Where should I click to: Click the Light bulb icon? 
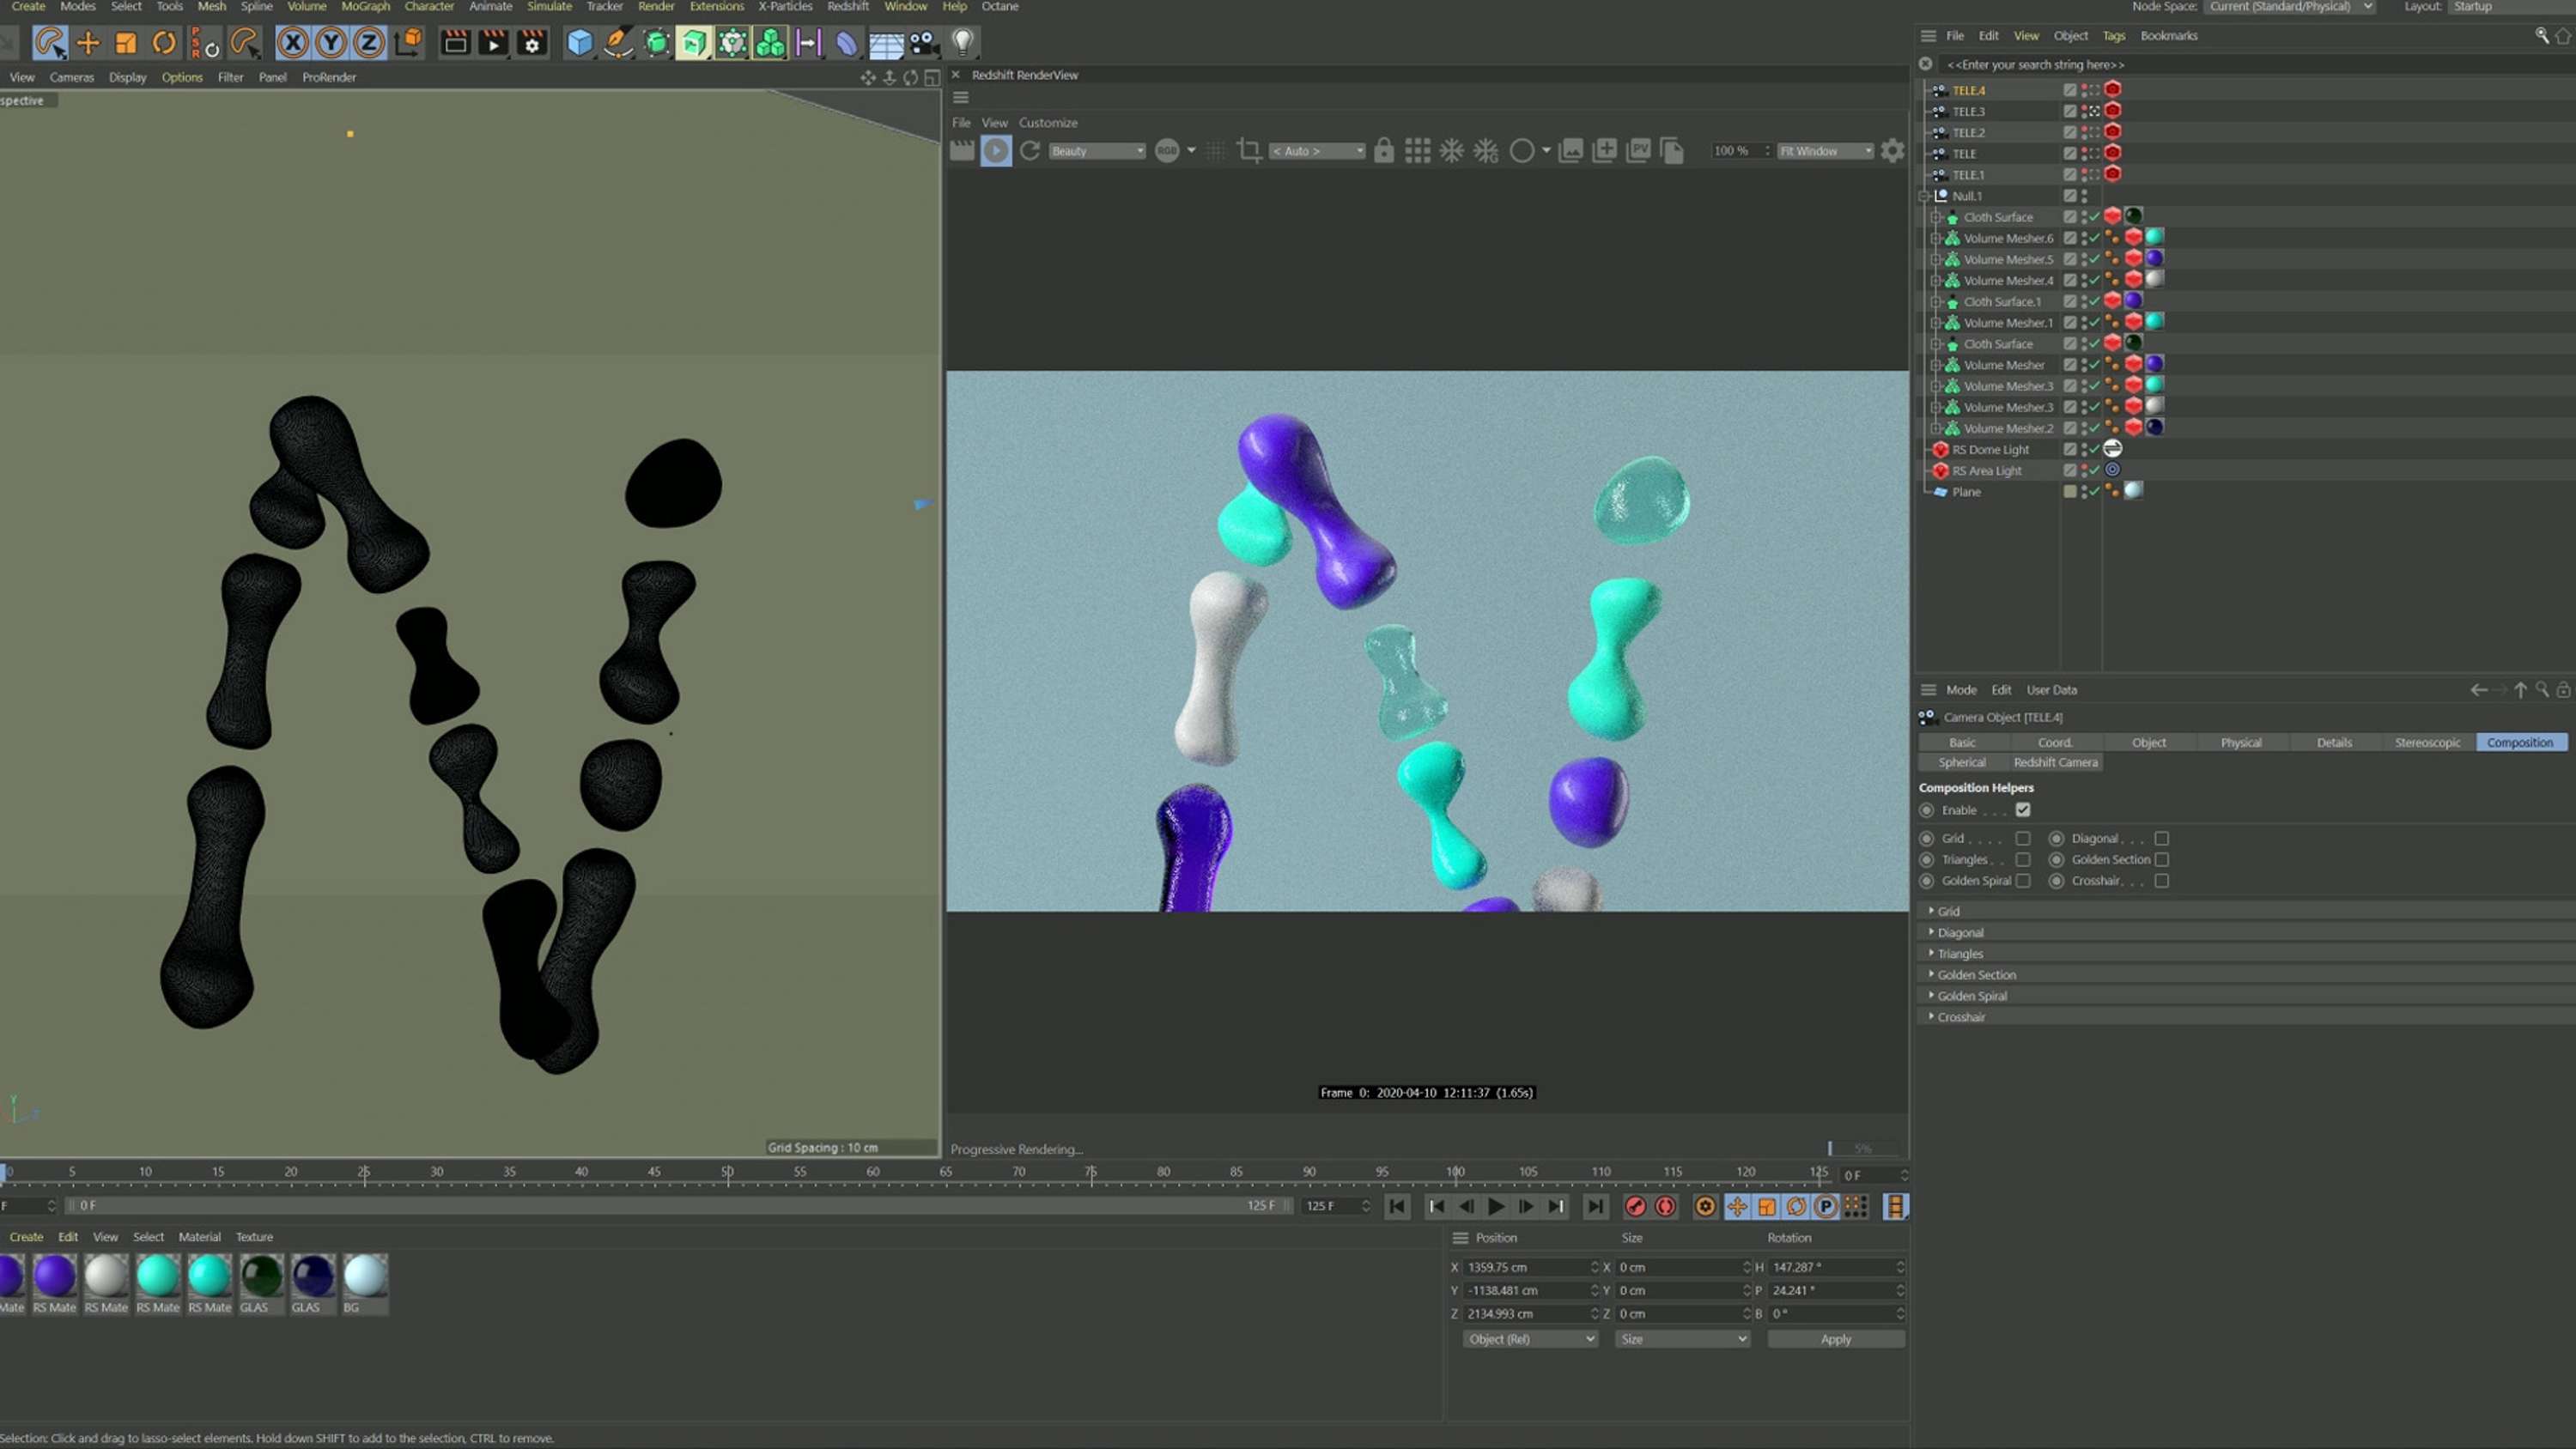click(962, 42)
